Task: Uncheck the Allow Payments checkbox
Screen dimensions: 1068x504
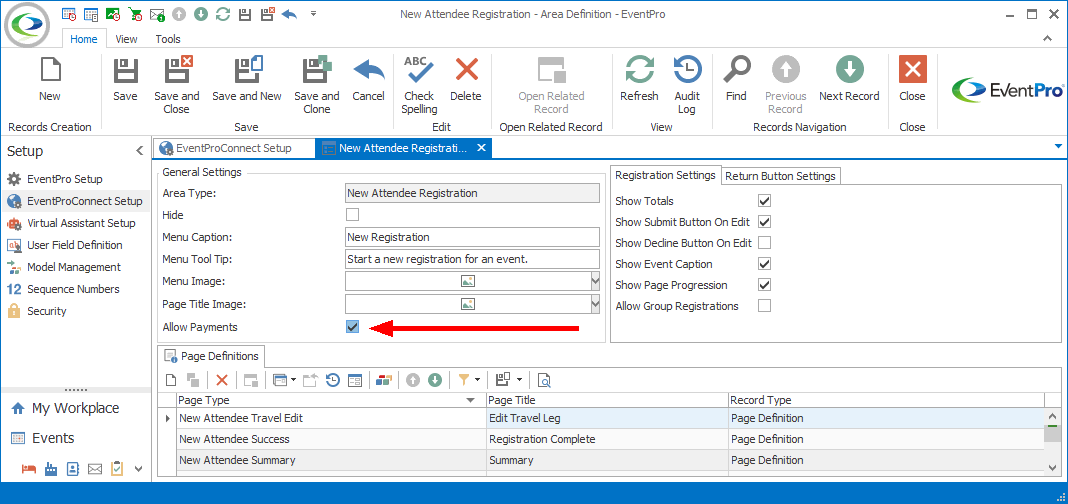Action: [352, 327]
